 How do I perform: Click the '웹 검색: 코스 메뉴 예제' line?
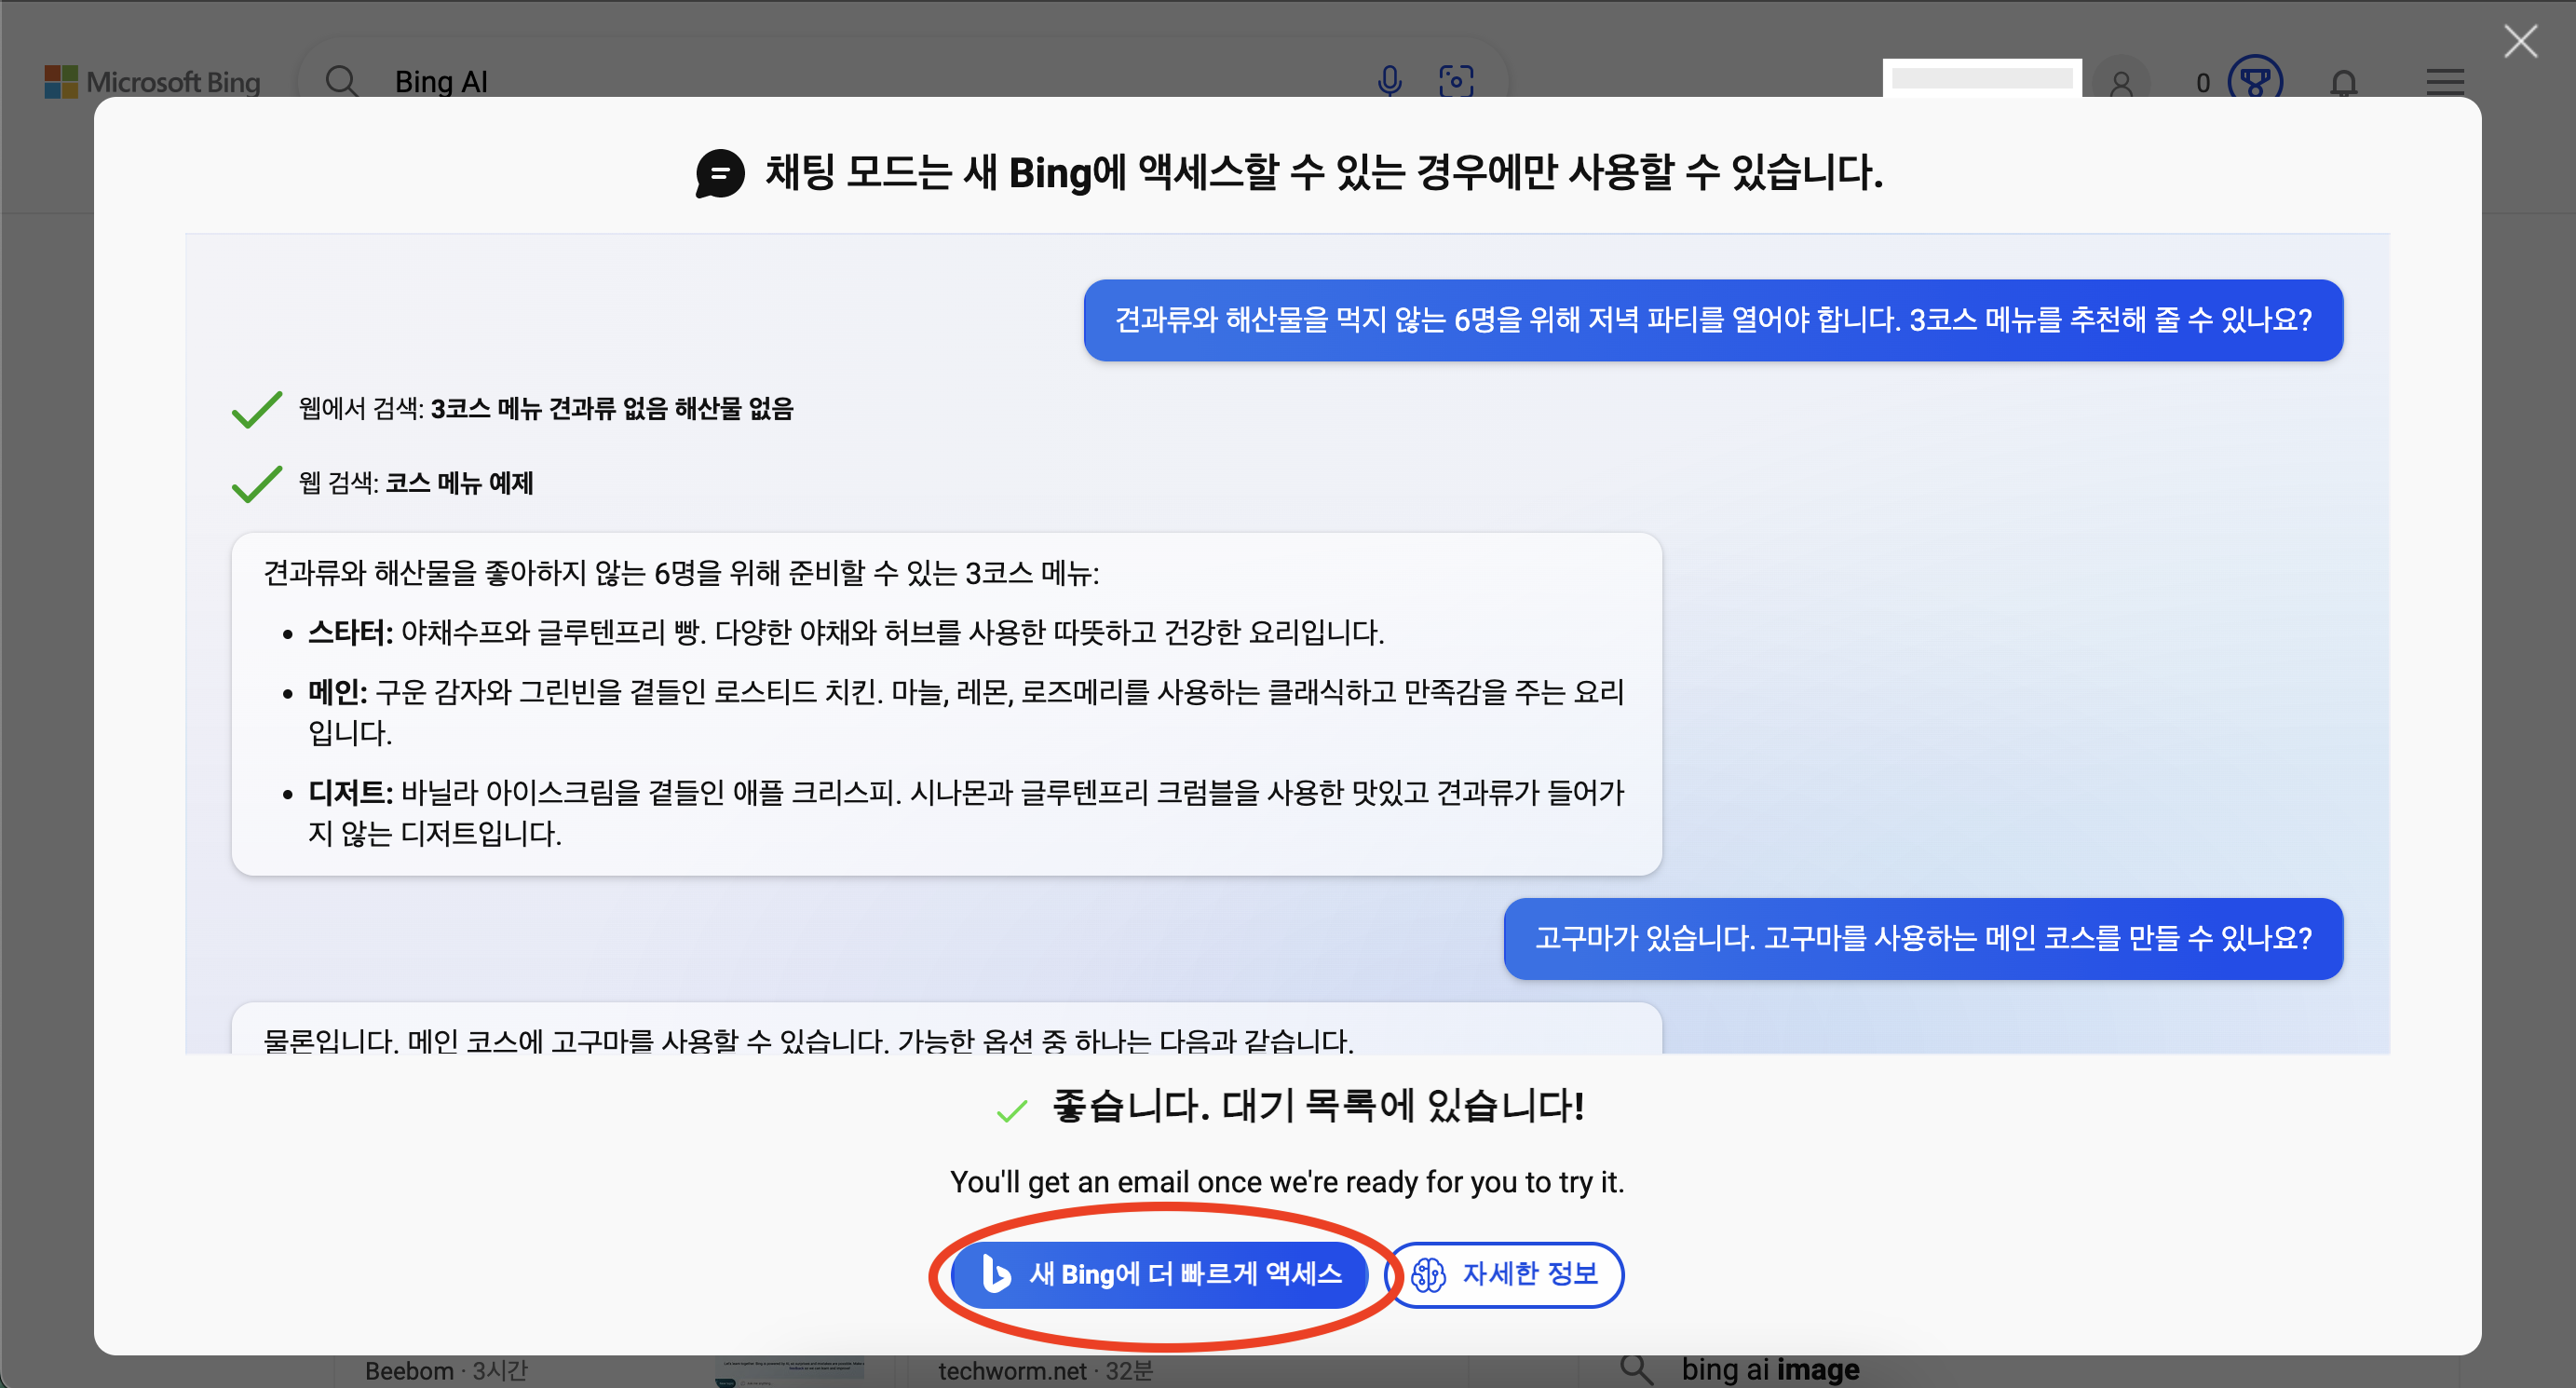pyautogui.click(x=415, y=483)
